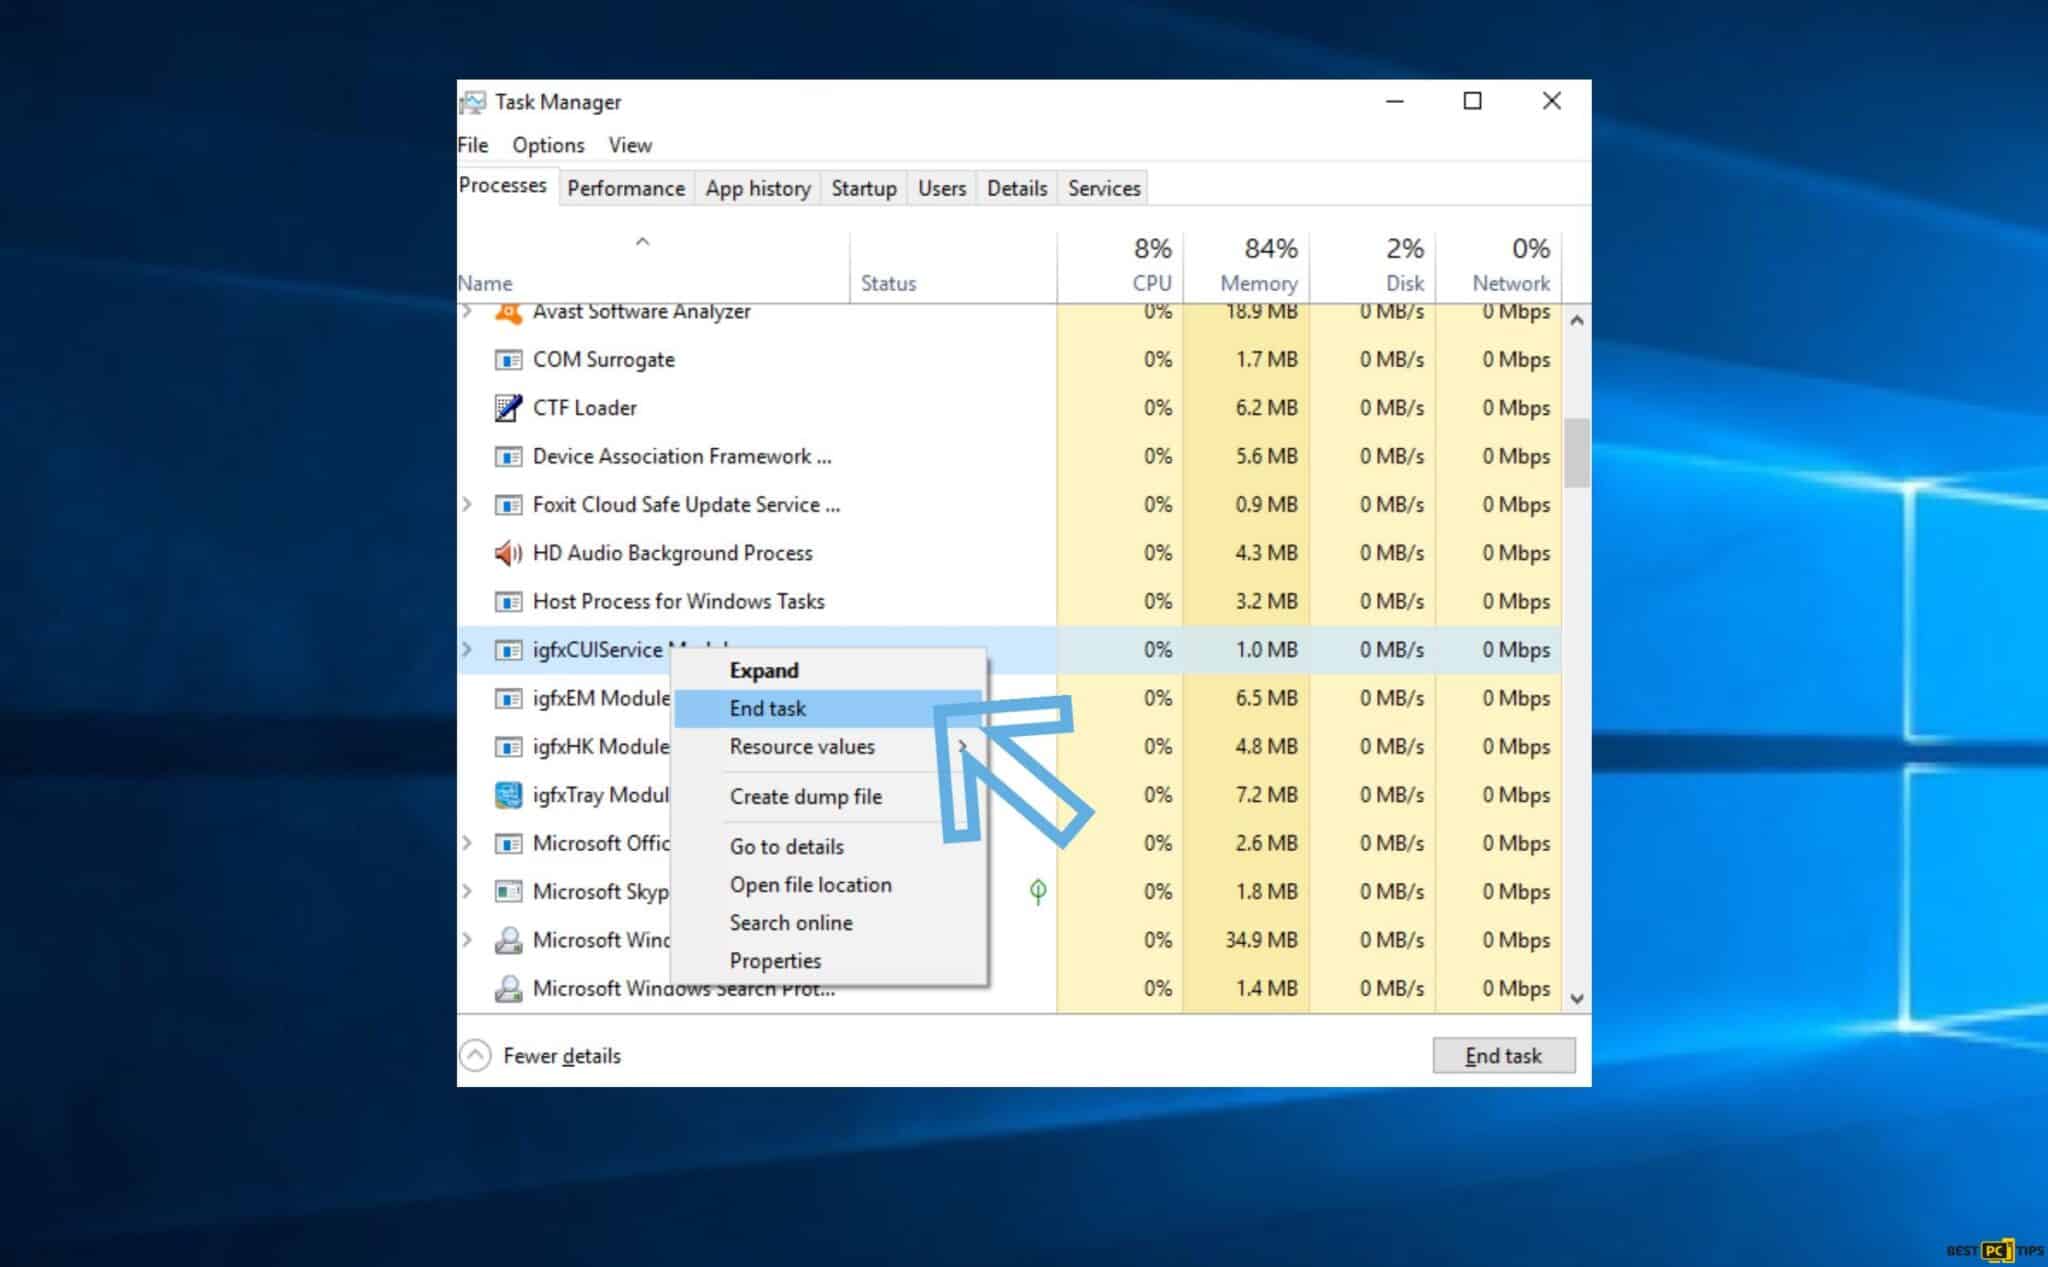Viewport: 2048px width, 1267px height.
Task: Click the scrollbar up arrow
Action: 1577,321
